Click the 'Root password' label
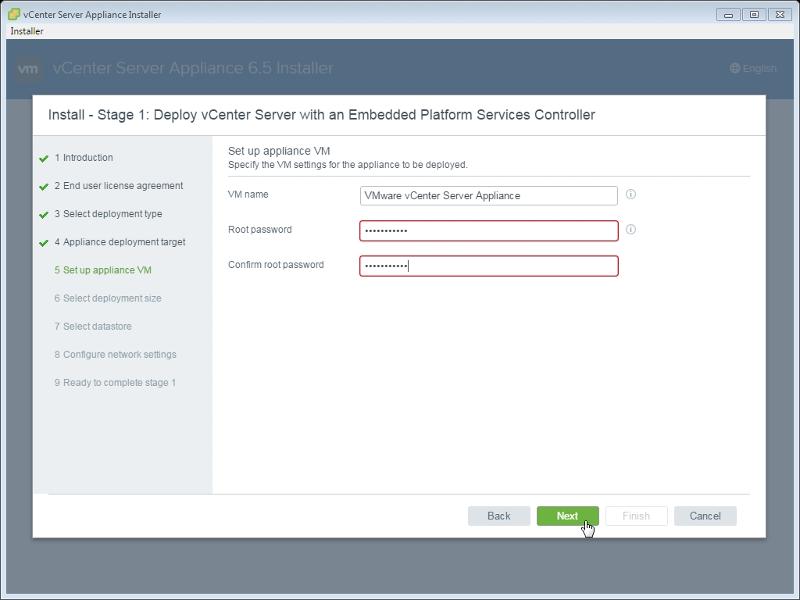Screen dimensions: 800x600 tap(260, 230)
